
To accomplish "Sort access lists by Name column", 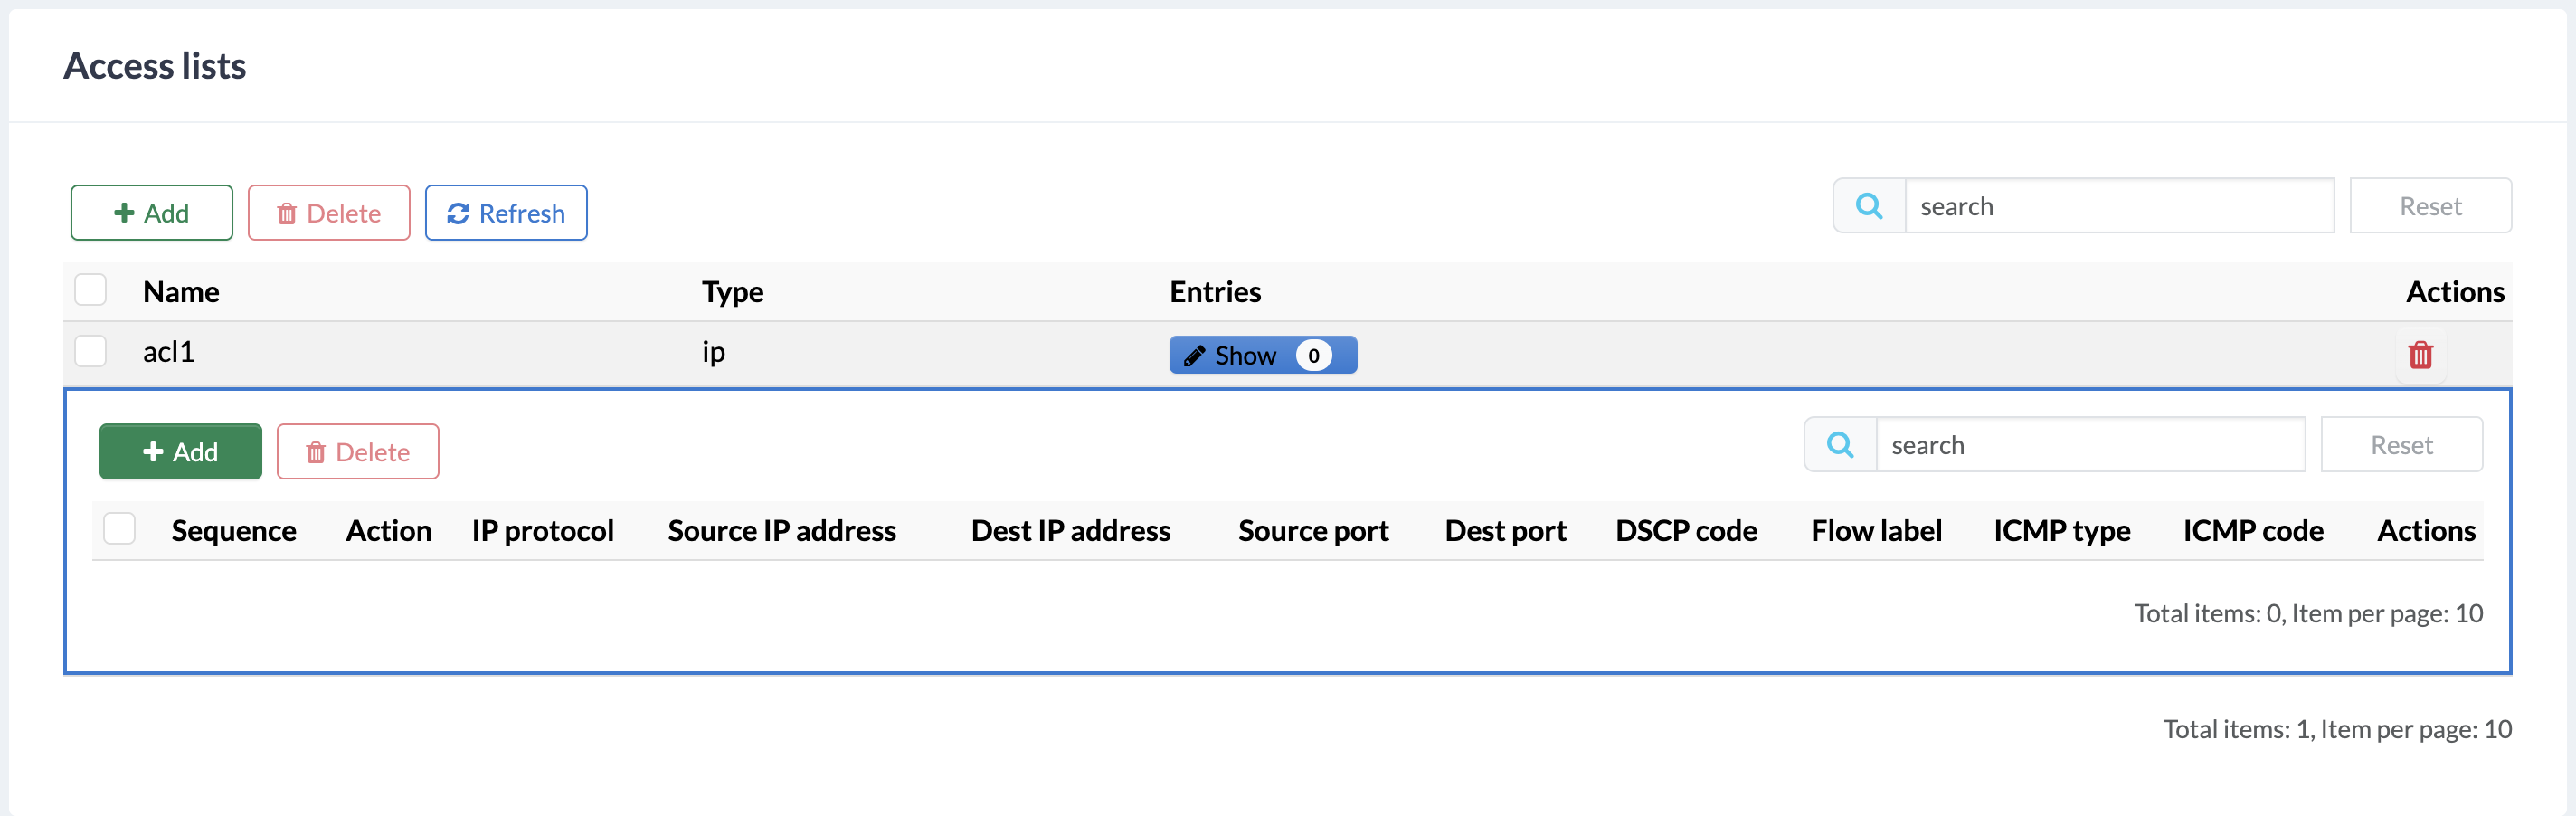I will pos(181,292).
